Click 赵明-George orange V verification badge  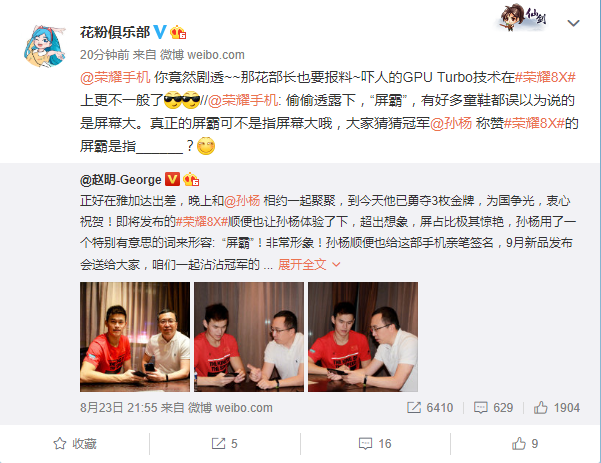(172, 179)
